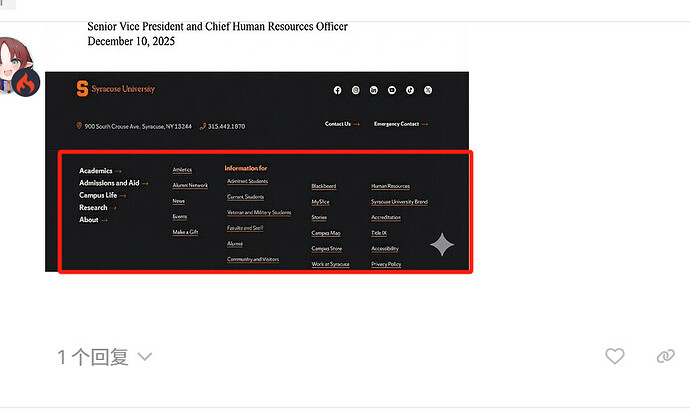The image size is (690, 414).
Task: Click the Admissions and Aid footer link
Action: tap(114, 183)
